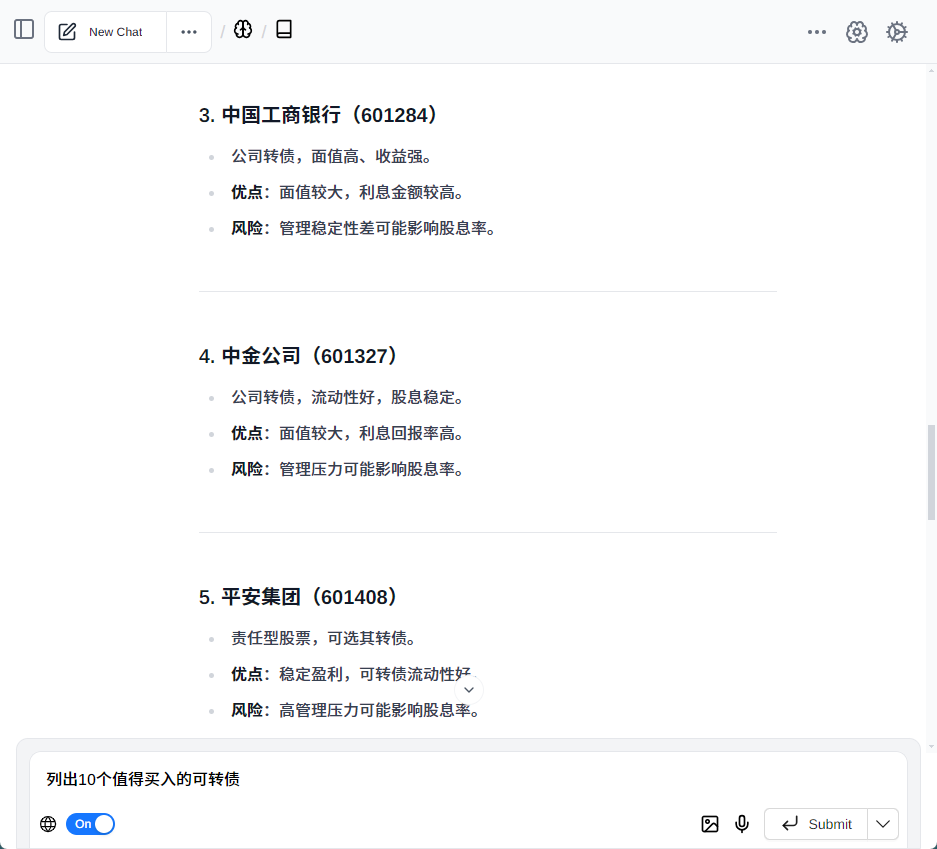937x849 pixels.
Task: Submit the message
Action: pyautogui.click(x=816, y=824)
